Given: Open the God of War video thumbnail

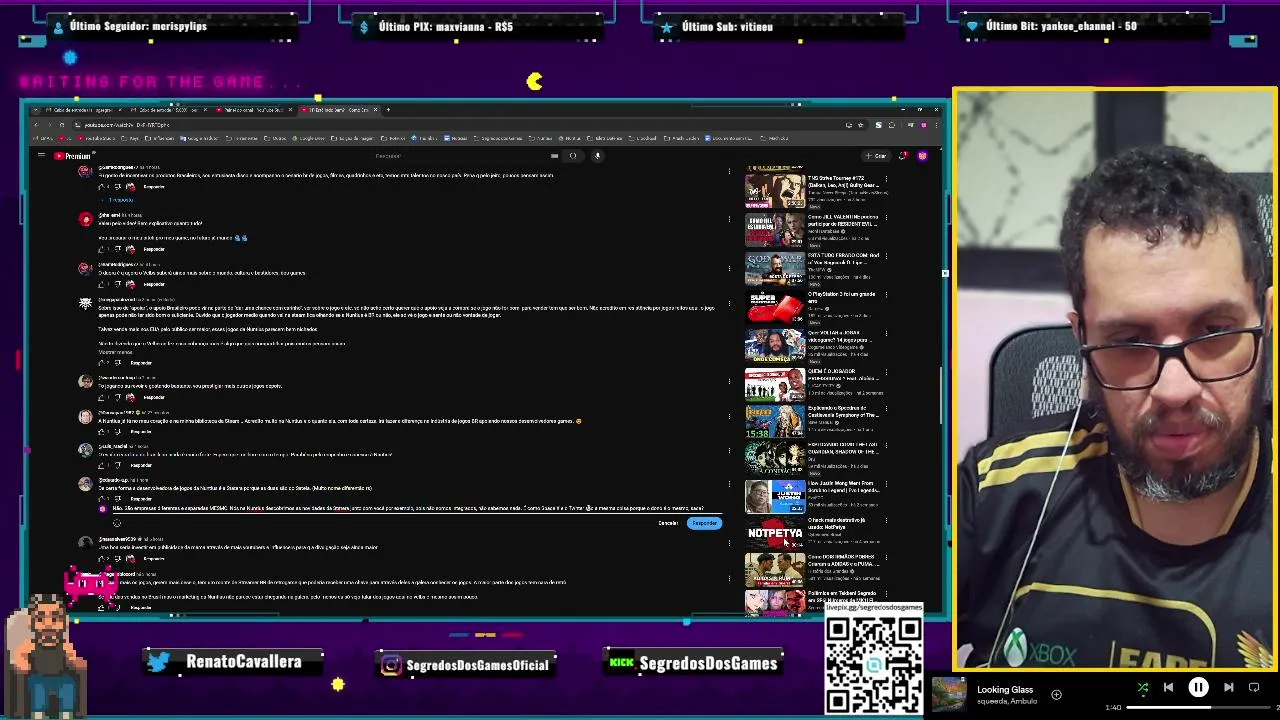Looking at the screenshot, I should click(x=774, y=267).
